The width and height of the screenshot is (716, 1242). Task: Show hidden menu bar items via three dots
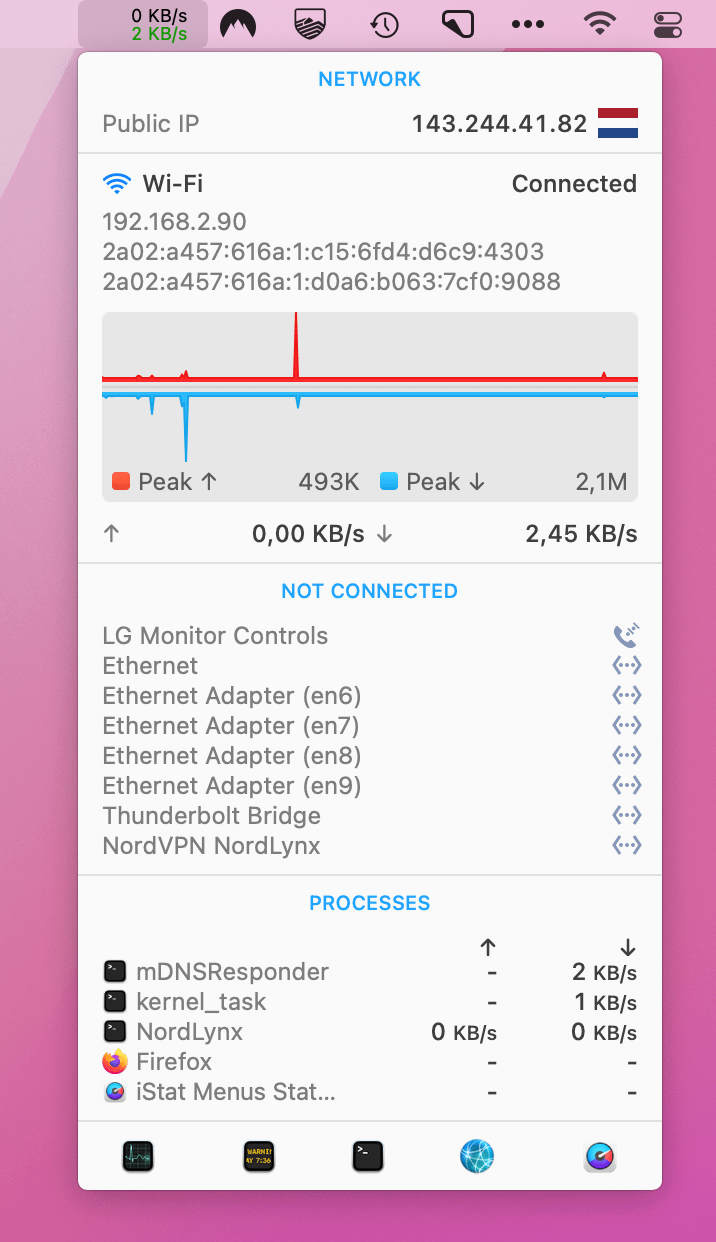pos(528,24)
